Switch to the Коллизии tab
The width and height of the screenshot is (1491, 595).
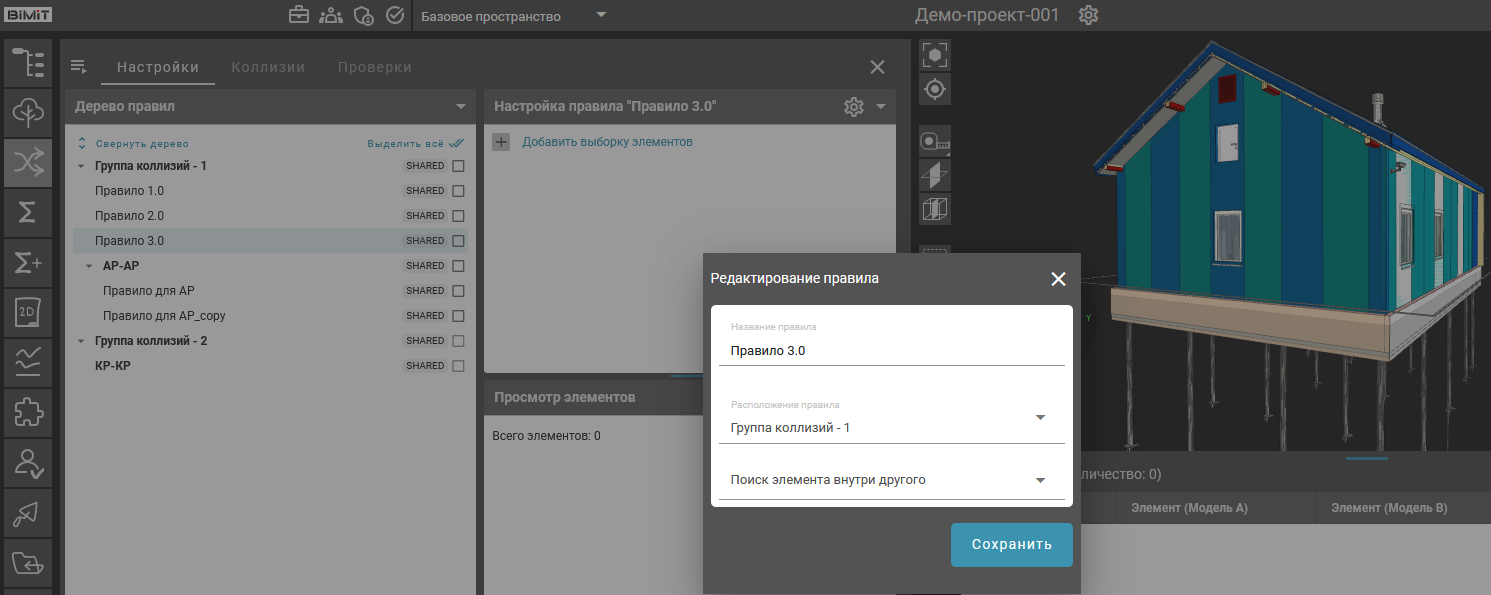[268, 67]
